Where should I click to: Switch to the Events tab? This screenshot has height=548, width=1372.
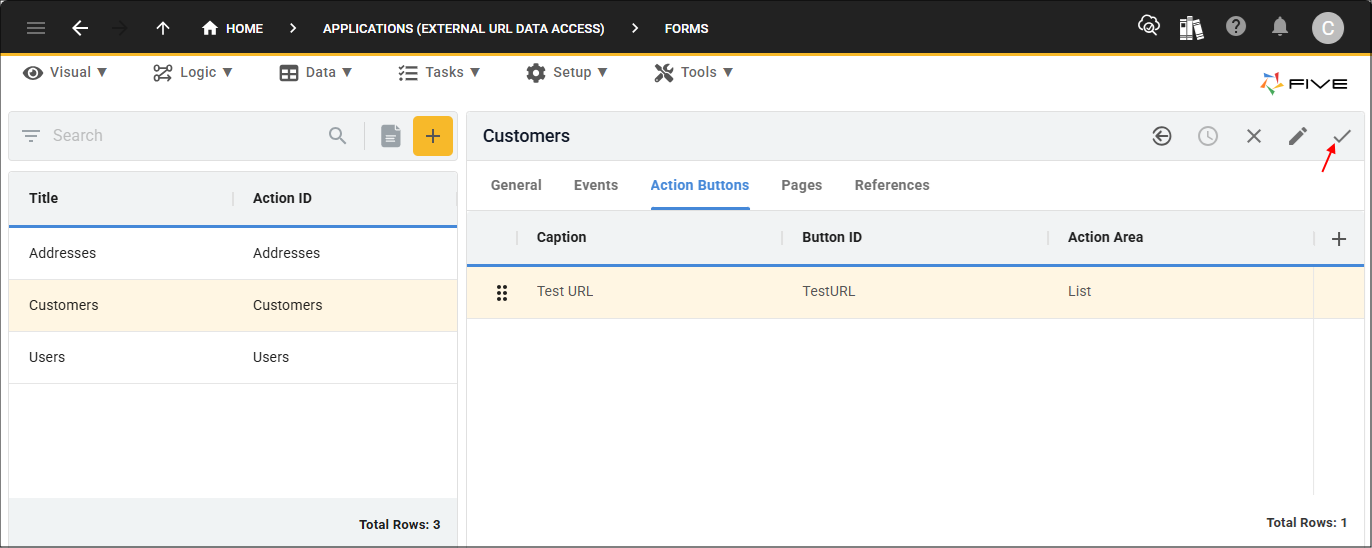coord(595,185)
